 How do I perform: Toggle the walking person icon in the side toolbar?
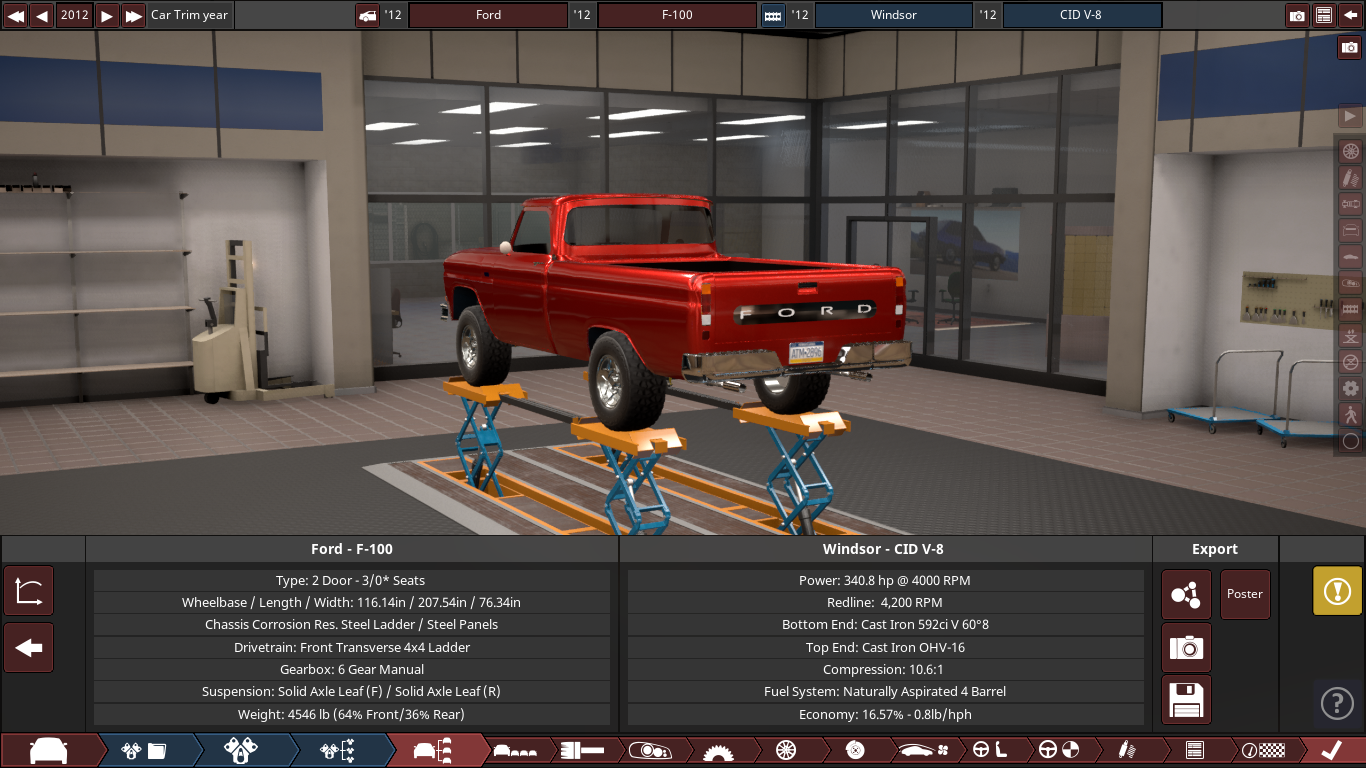pos(1350,414)
